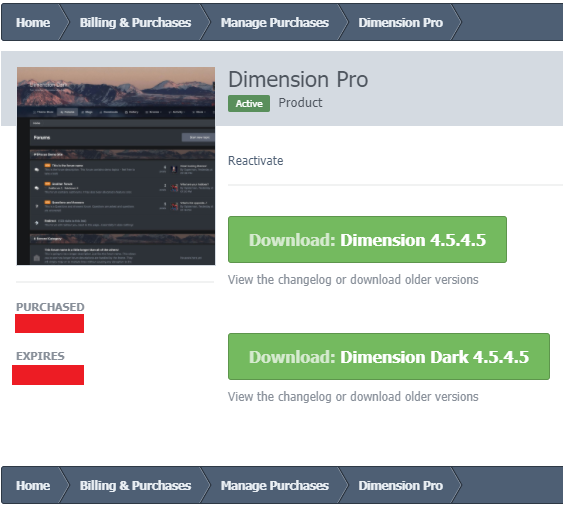The height and width of the screenshot is (506, 563).
Task: Download Dimension 4.5.4.5 theme
Action: click(367, 240)
